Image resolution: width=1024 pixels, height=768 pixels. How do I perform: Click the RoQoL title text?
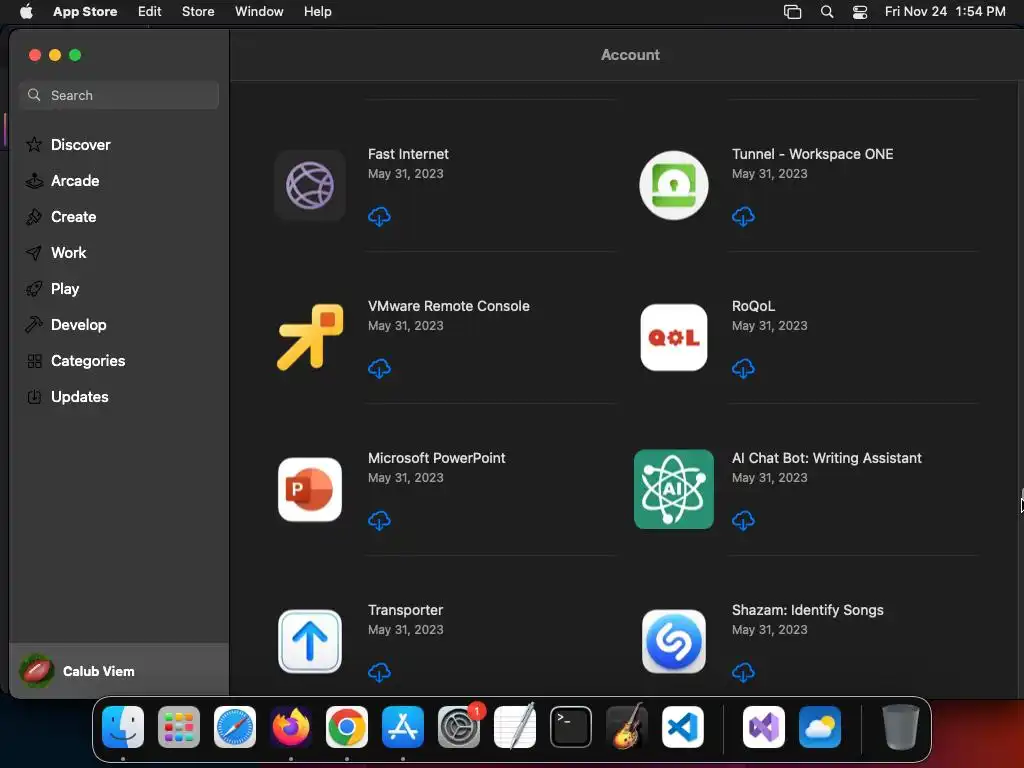coord(754,306)
